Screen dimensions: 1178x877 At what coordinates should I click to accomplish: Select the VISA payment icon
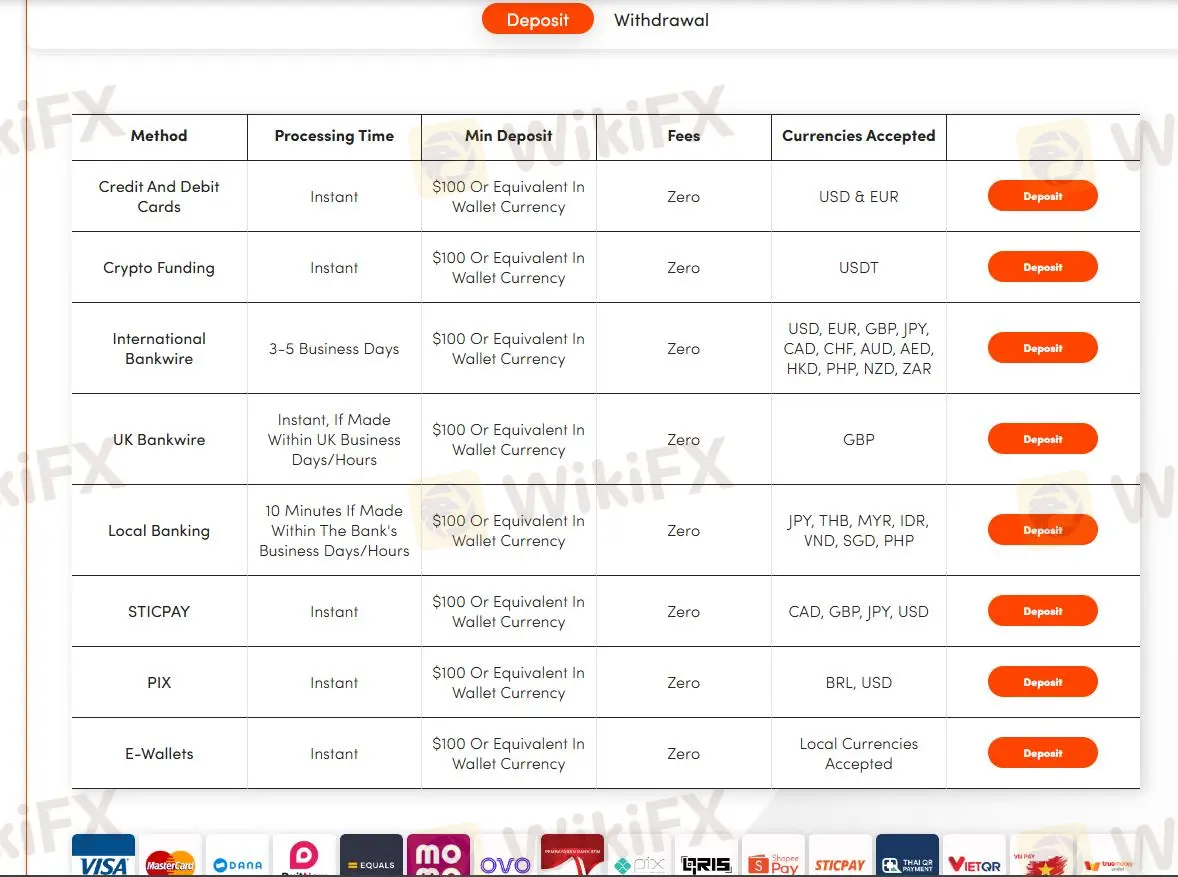point(103,857)
